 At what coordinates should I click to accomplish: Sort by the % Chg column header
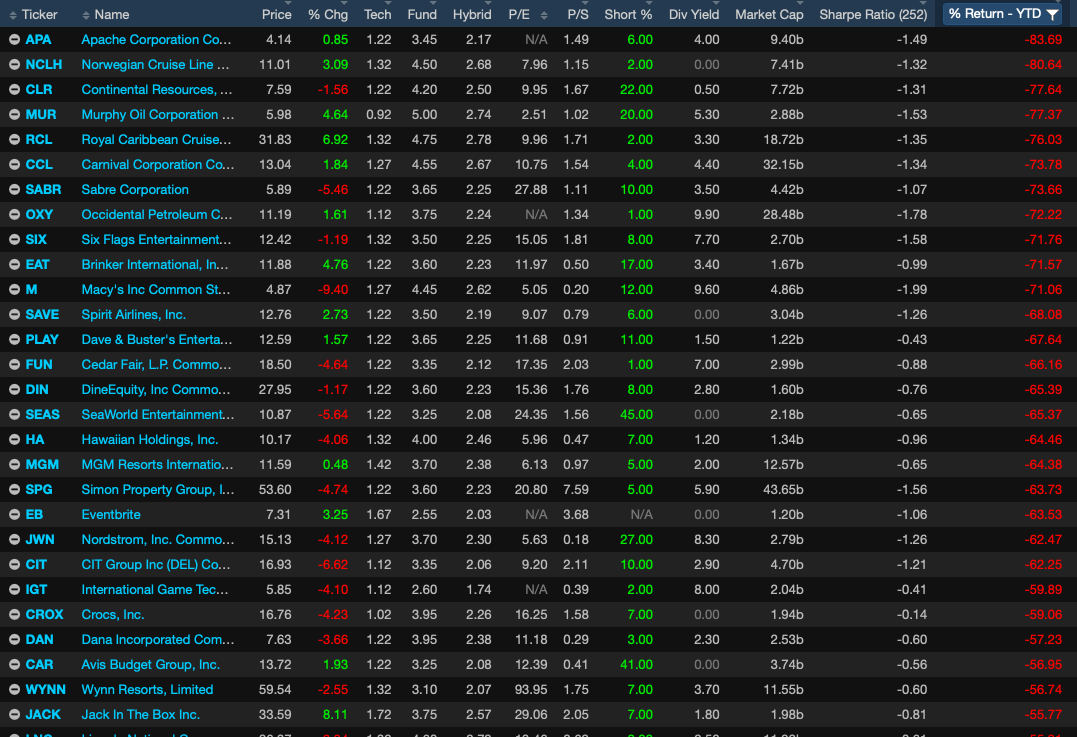328,14
